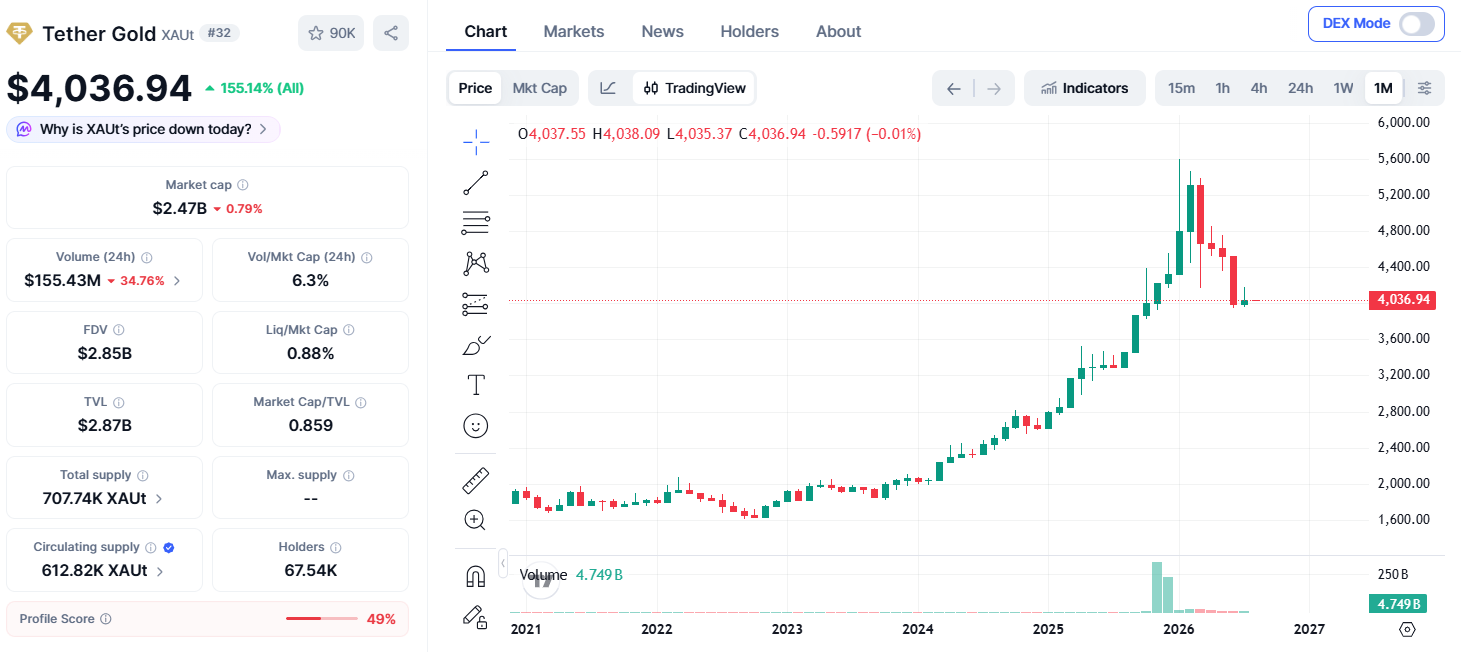Image resolution: width=1461 pixels, height=652 pixels.
Task: Click the Profile Score 49% bar
Action: pyautogui.click(x=322, y=619)
